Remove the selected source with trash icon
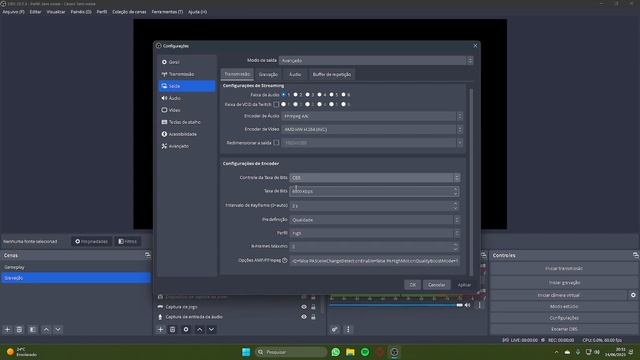This screenshot has height=360, width=640. (x=172, y=329)
